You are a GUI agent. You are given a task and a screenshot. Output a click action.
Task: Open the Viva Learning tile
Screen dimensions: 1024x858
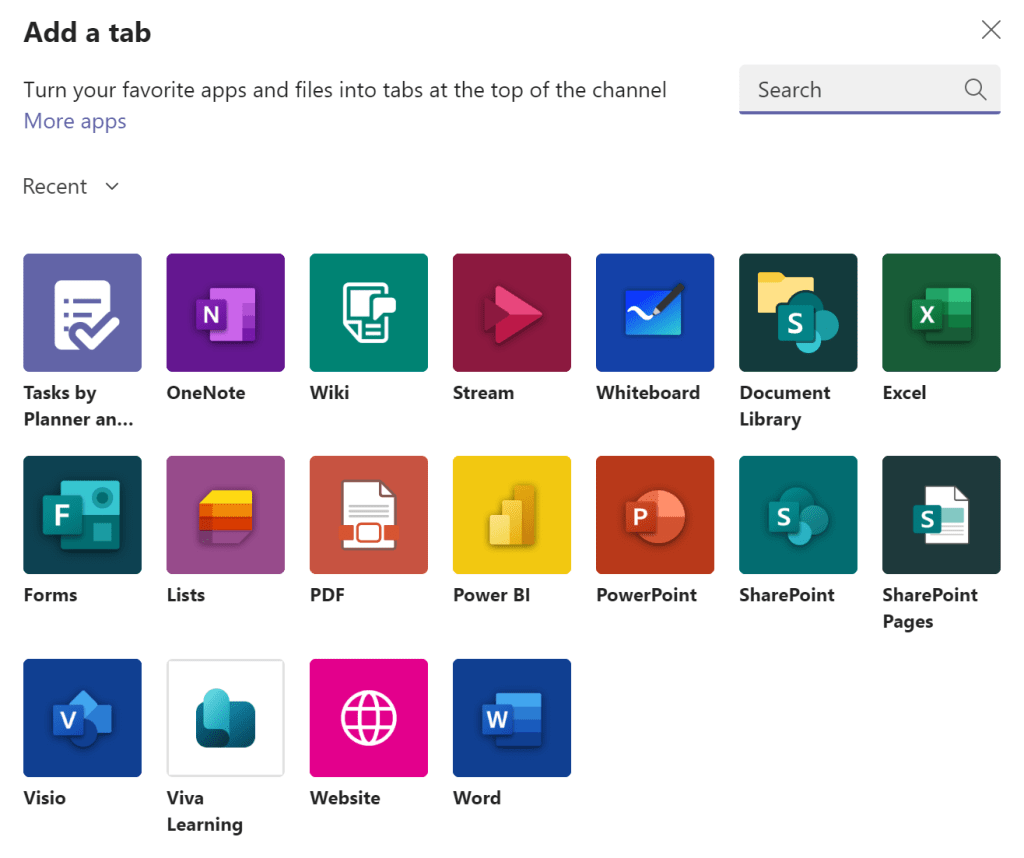pos(225,718)
